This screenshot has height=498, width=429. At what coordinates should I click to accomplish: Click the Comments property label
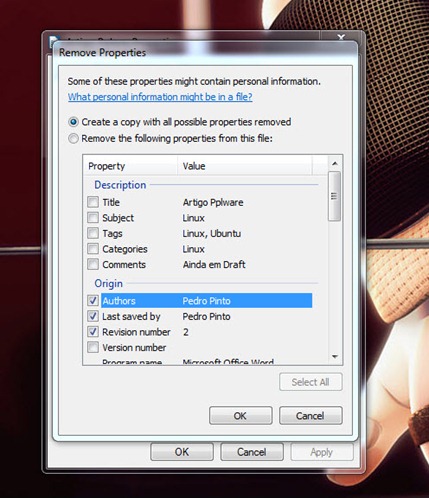coord(124,265)
